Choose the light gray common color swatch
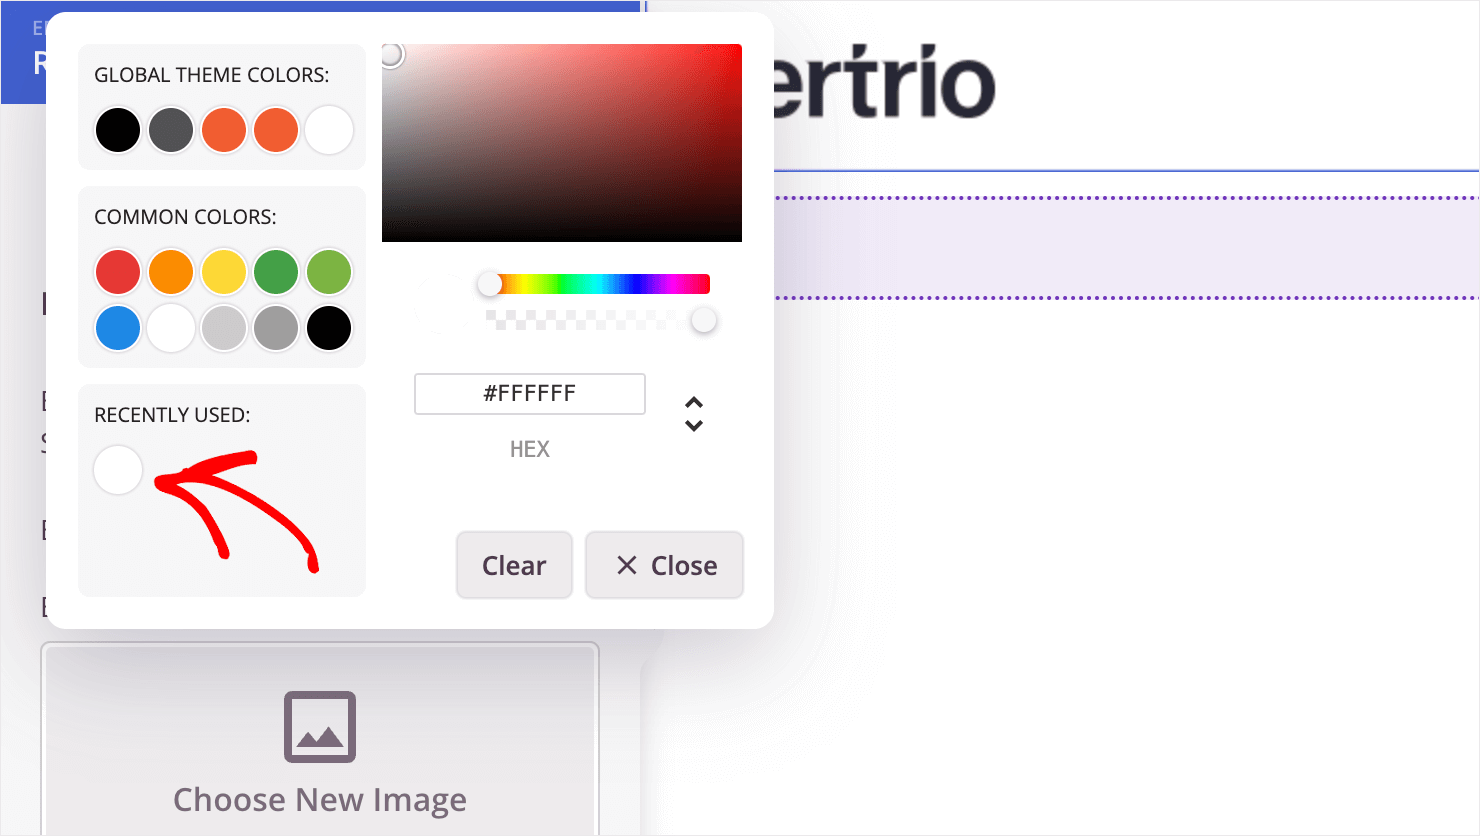Image resolution: width=1480 pixels, height=836 pixels. pyautogui.click(x=224, y=328)
